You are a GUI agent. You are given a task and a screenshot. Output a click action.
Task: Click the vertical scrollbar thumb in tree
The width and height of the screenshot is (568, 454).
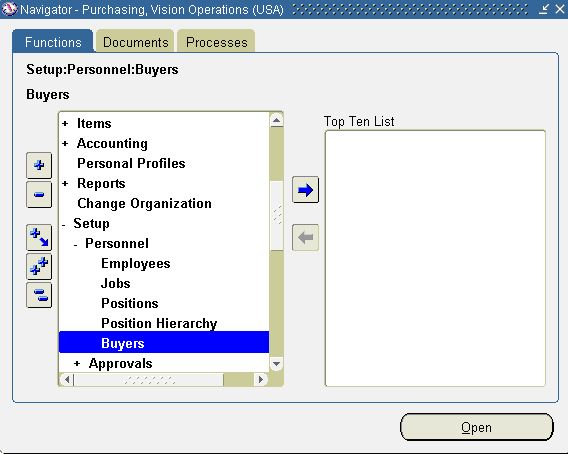coord(277,215)
